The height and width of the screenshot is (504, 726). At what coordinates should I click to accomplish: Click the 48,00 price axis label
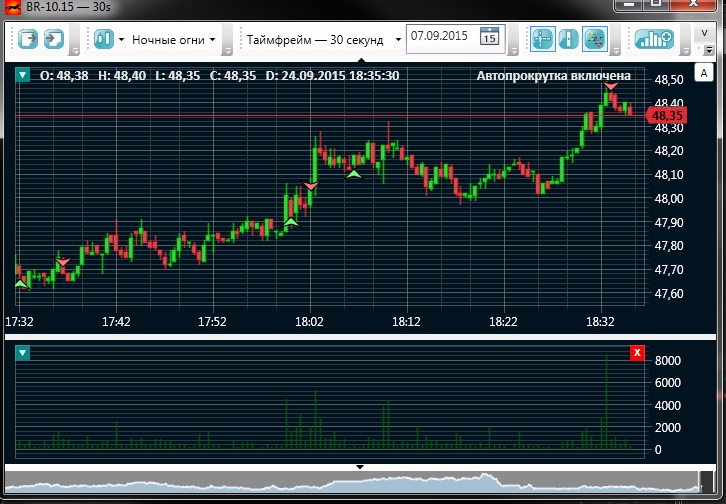[669, 199]
